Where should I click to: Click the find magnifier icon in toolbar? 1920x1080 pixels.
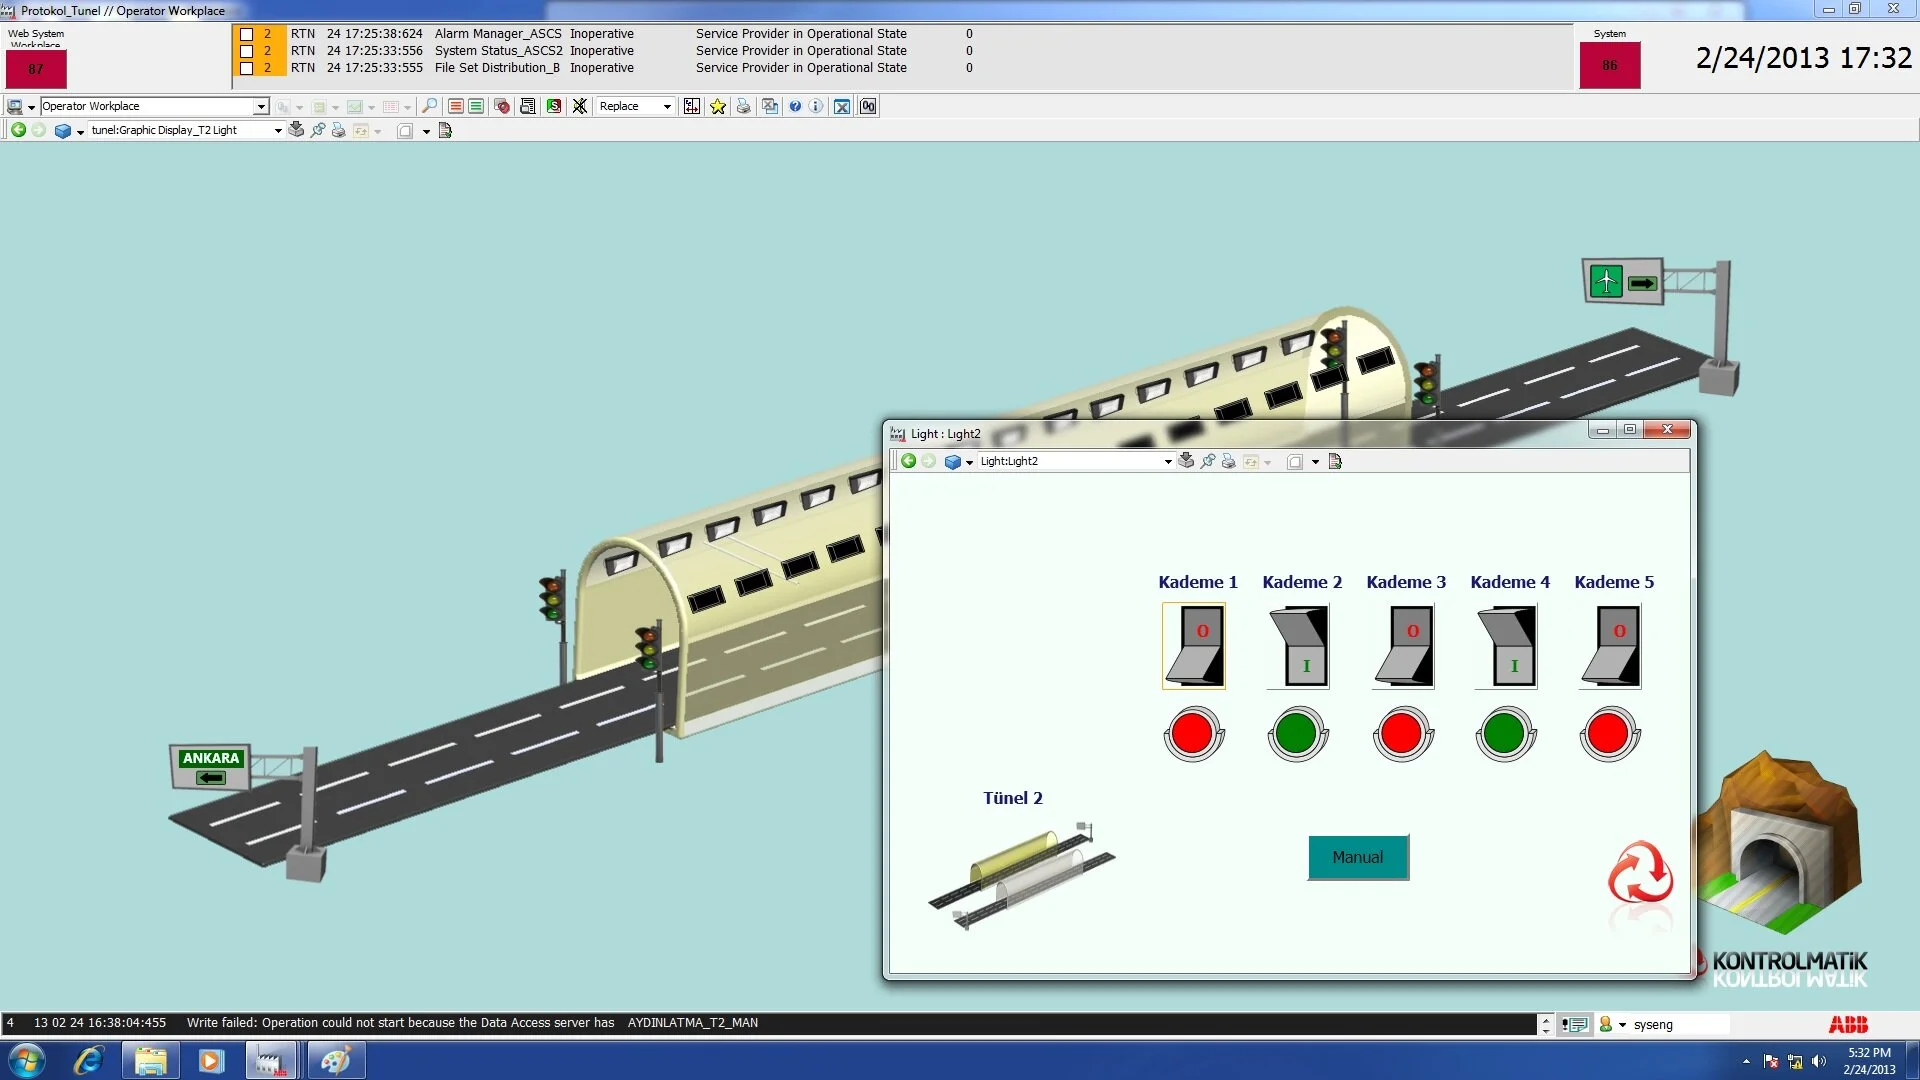(429, 106)
